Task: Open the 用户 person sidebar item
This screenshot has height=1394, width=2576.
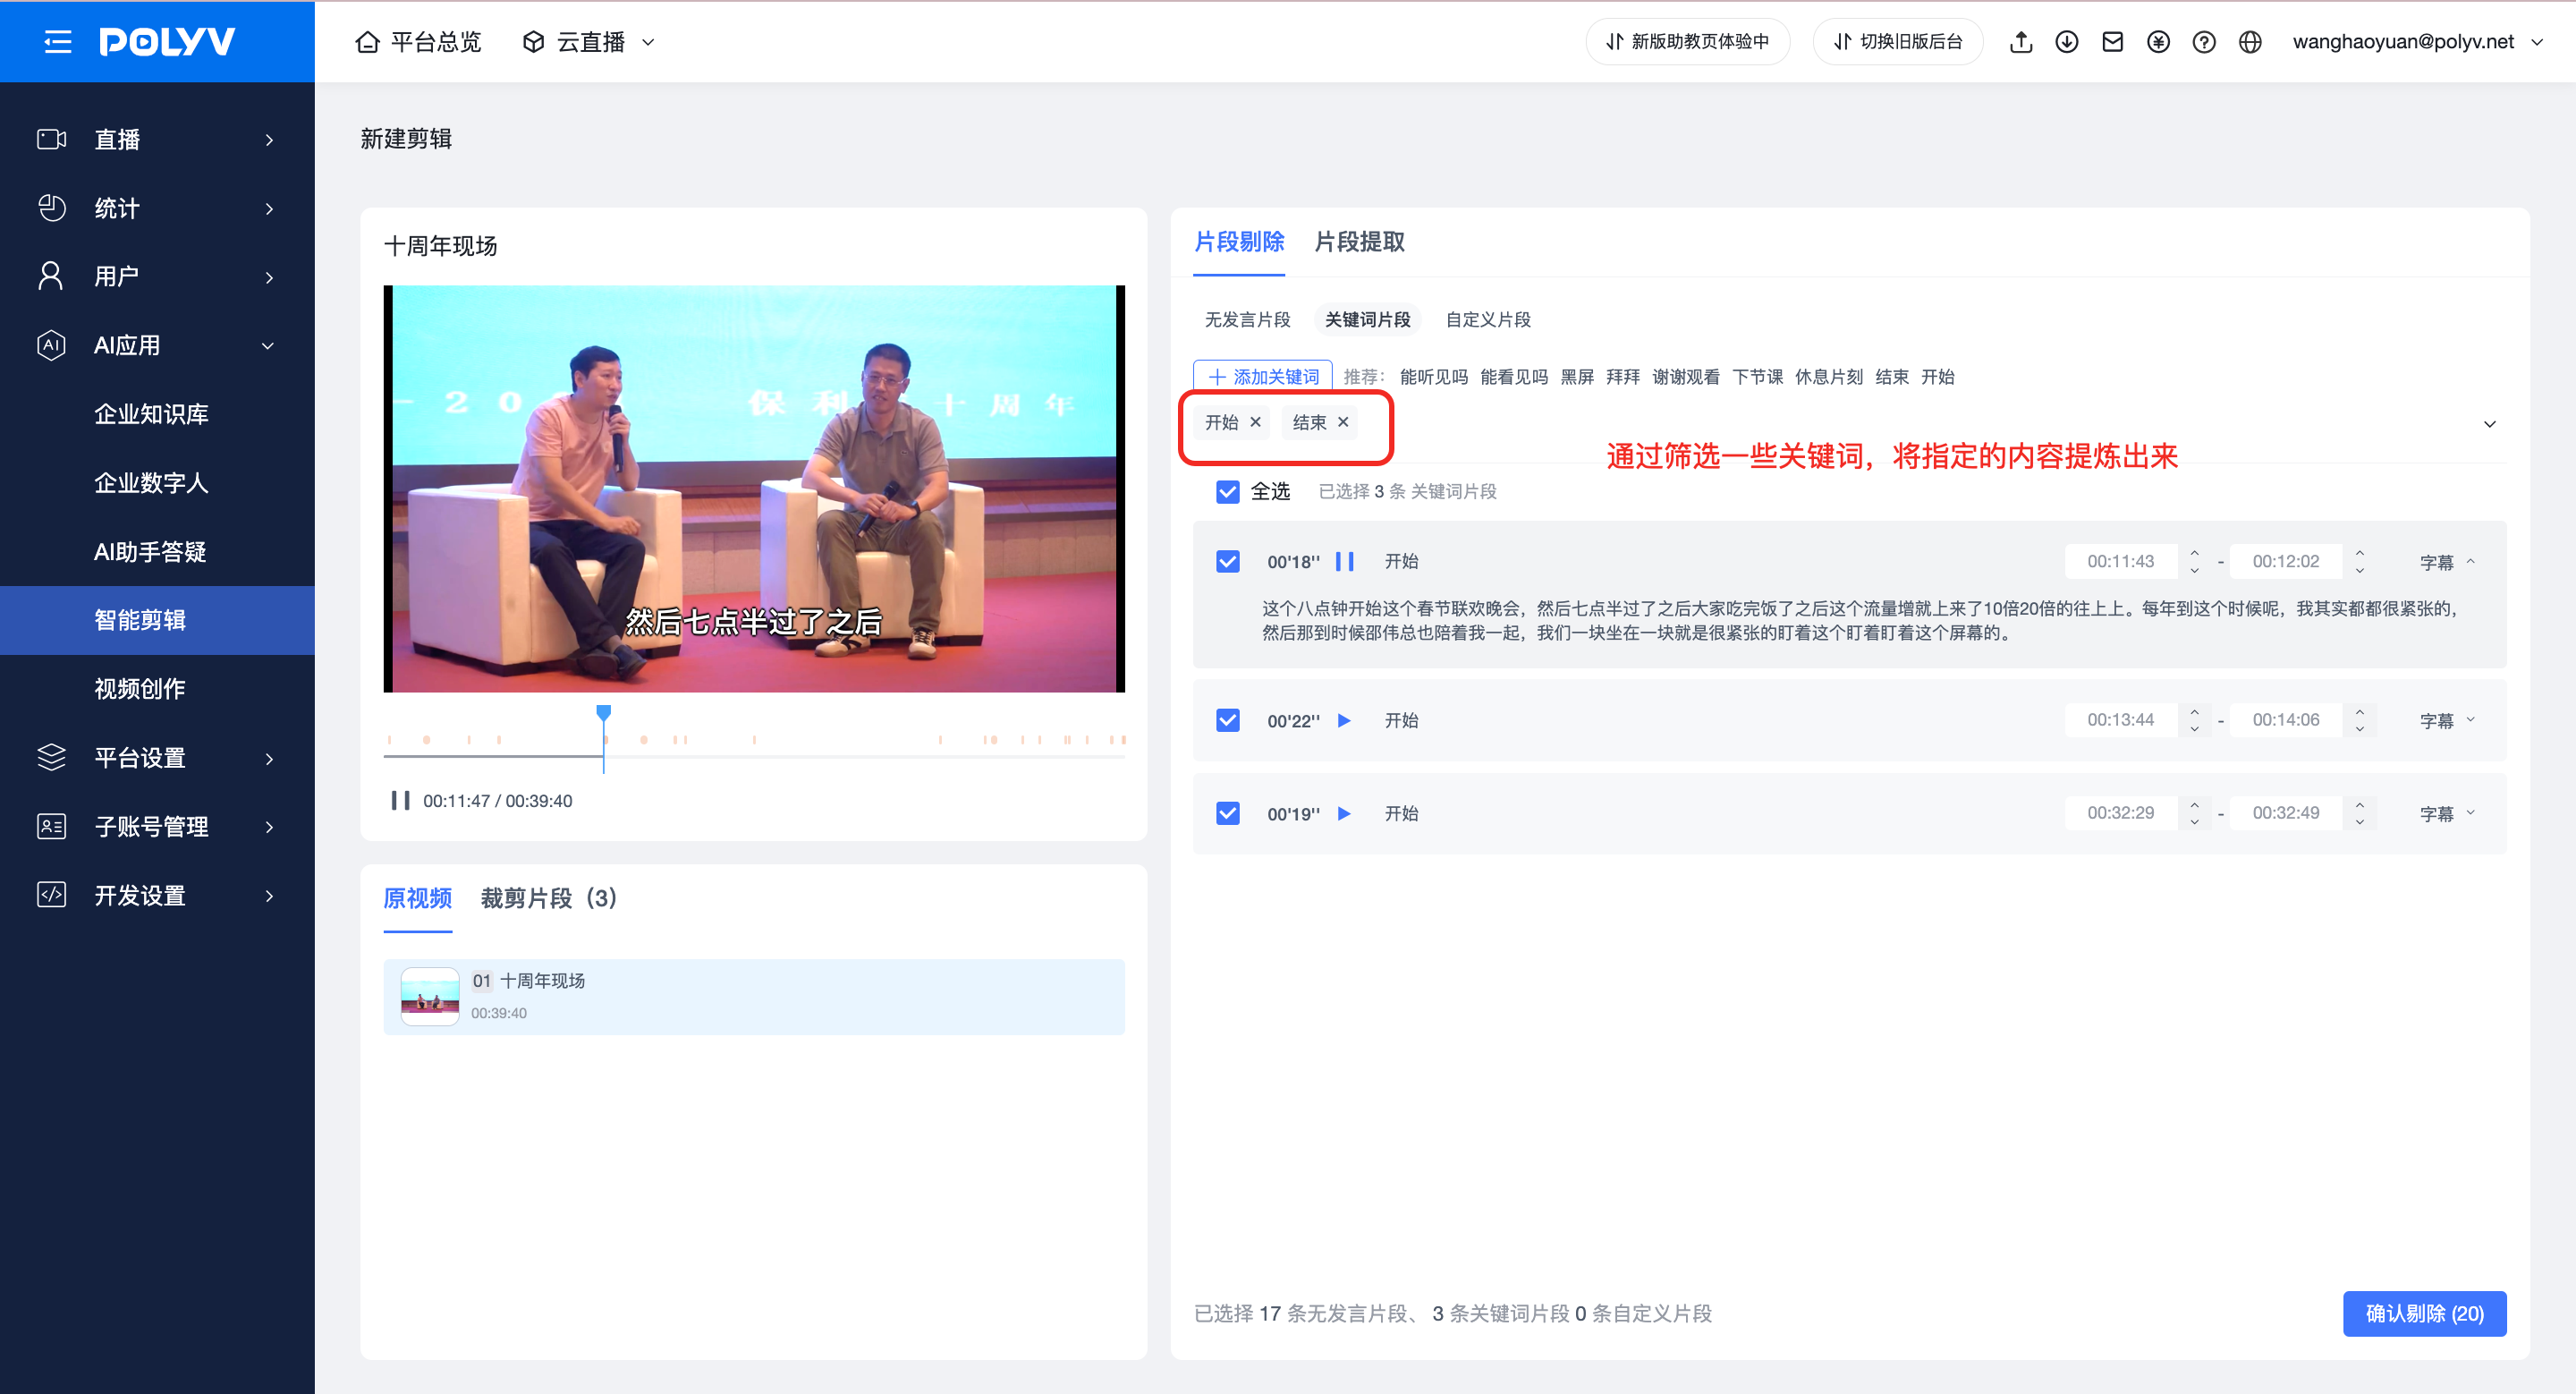Action: 157,277
